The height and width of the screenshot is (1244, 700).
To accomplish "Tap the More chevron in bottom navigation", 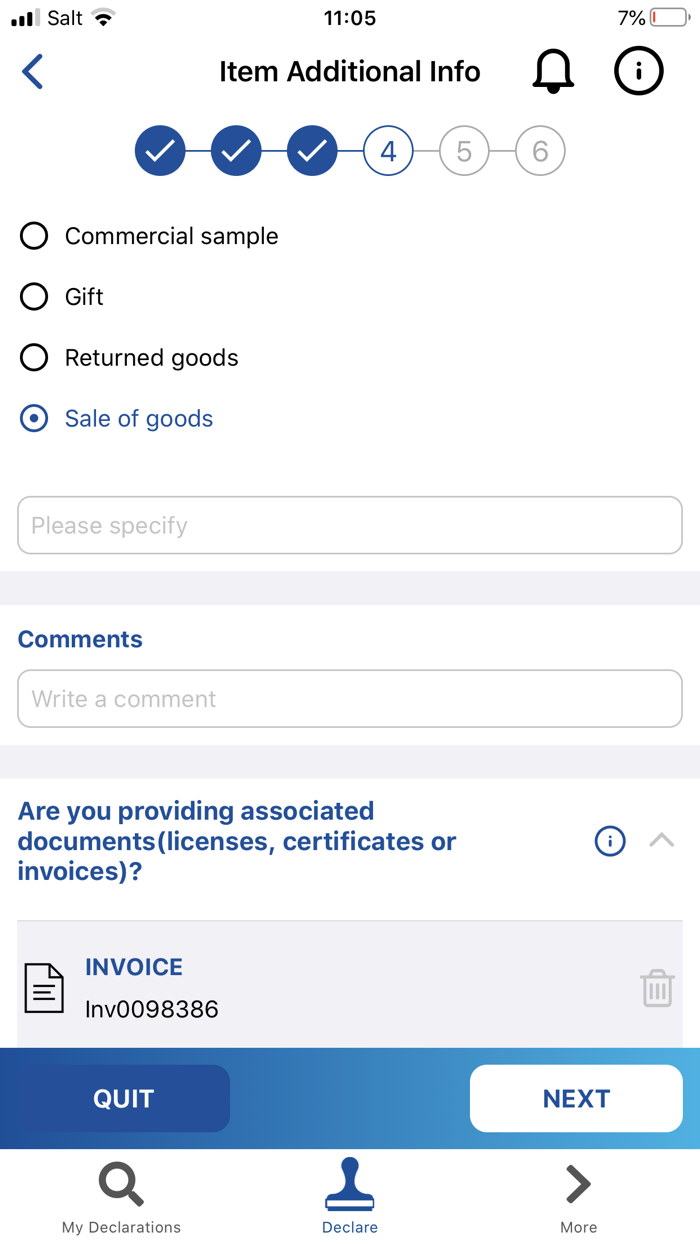I will (x=577, y=1183).
